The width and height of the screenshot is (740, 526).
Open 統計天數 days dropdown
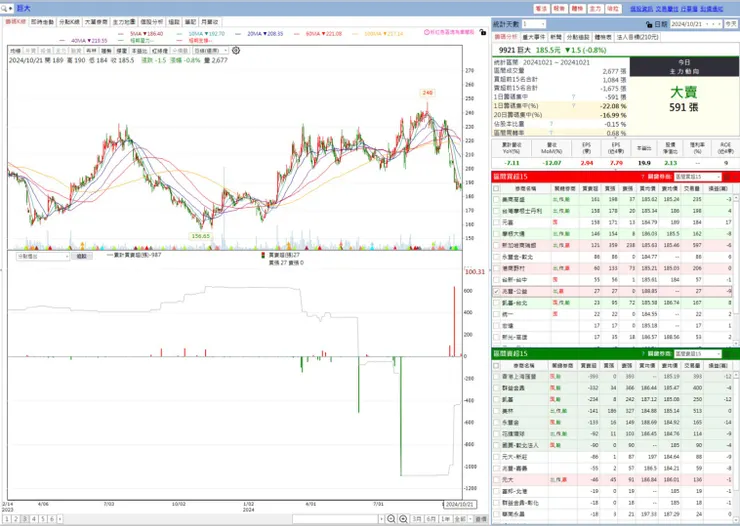pyautogui.click(x=543, y=24)
